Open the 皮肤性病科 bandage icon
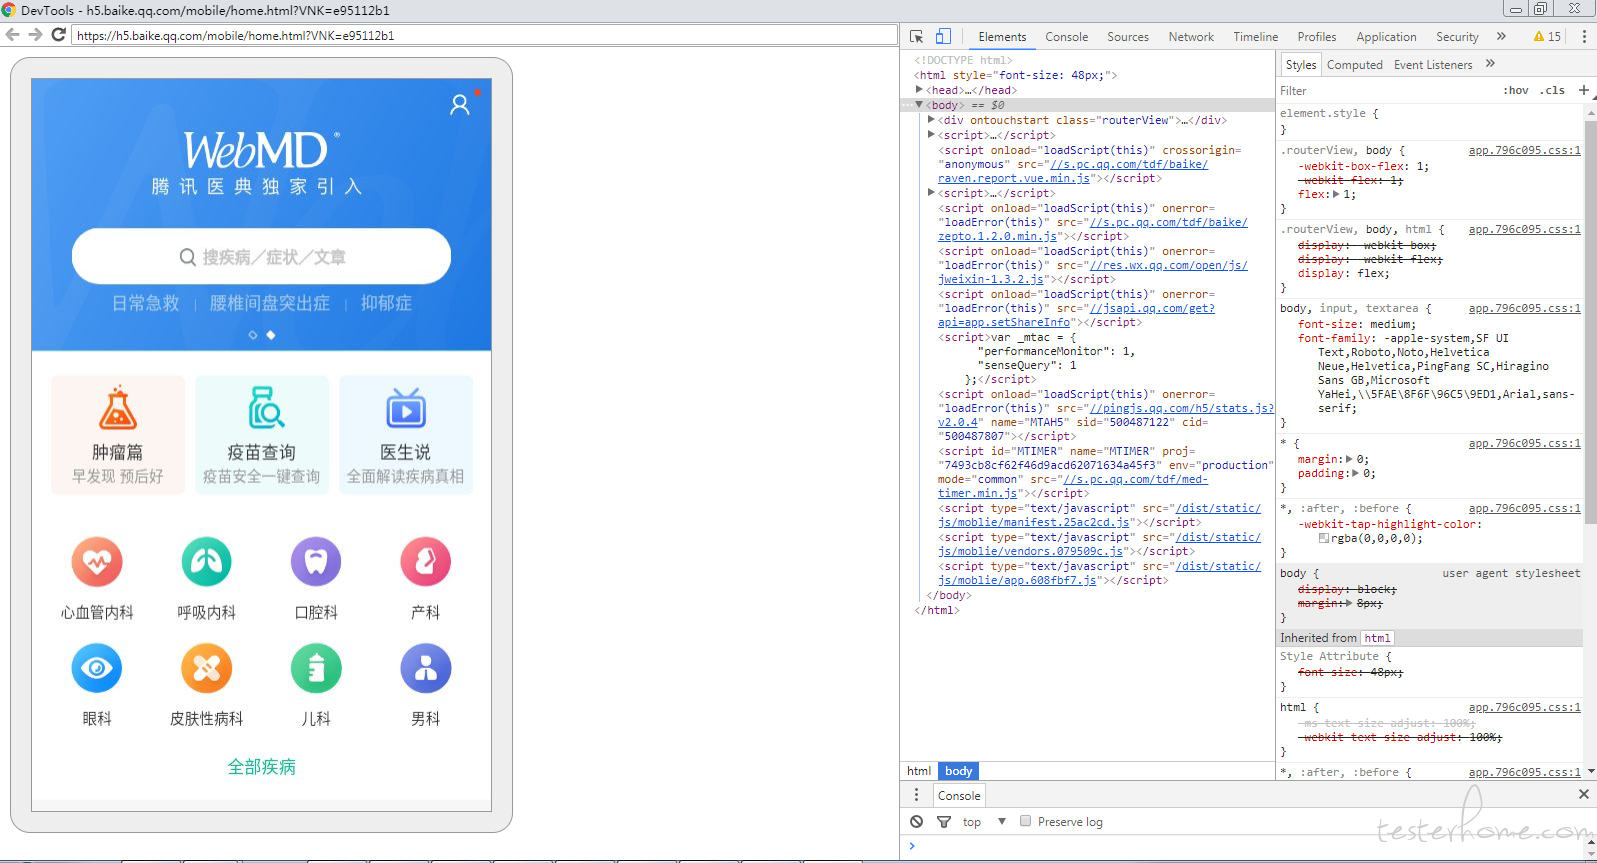 pos(207,668)
